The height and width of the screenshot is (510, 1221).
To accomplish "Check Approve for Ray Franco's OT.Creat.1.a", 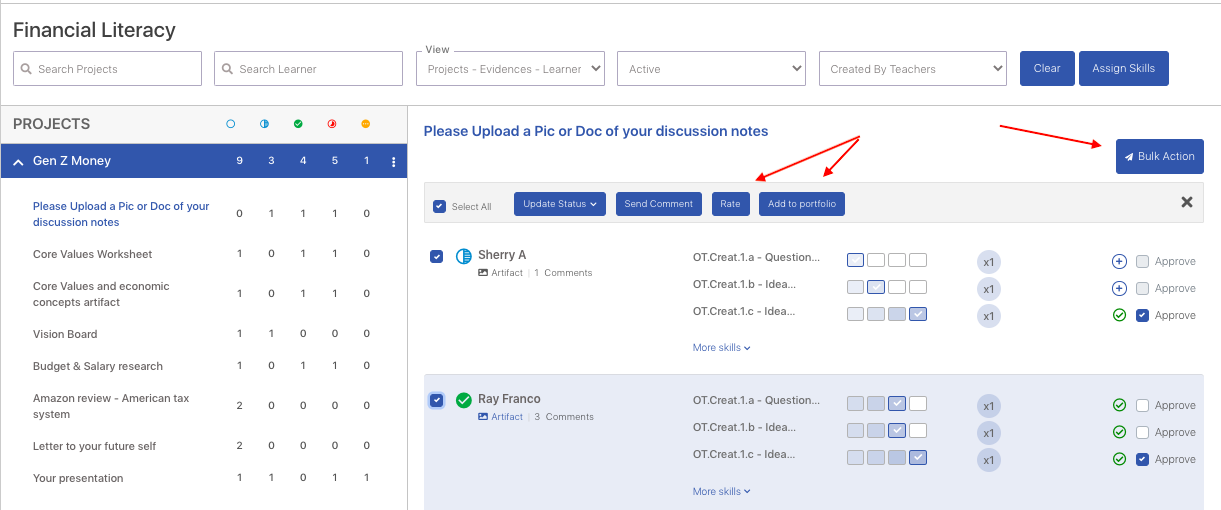I will click(x=1143, y=405).
